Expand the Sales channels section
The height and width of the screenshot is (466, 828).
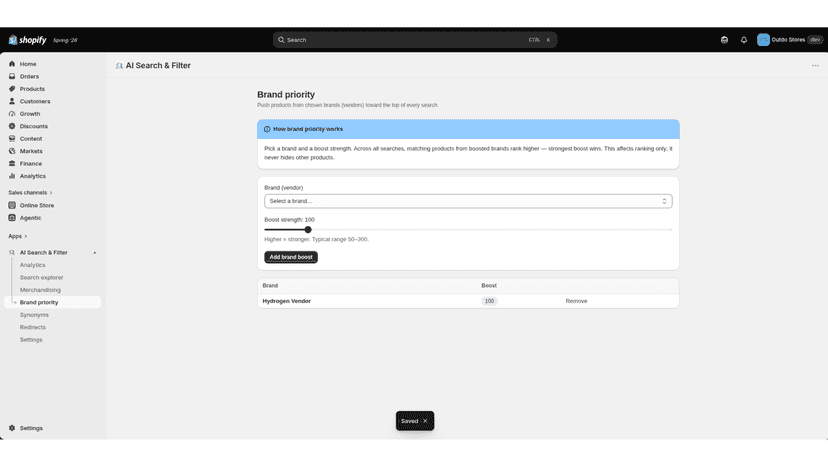point(30,192)
